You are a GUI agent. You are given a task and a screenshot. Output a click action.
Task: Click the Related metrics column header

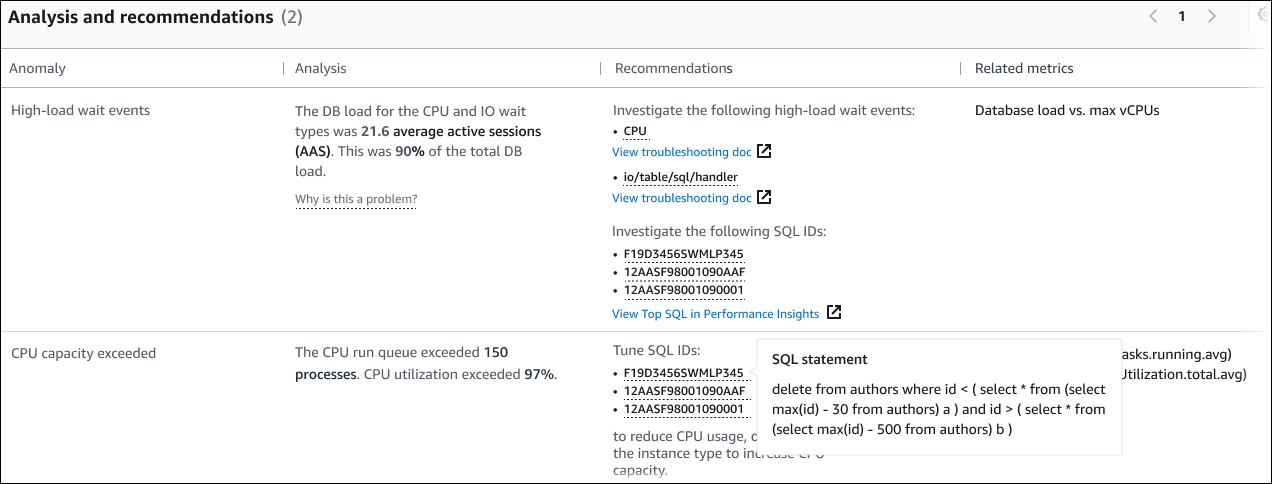tap(1024, 69)
